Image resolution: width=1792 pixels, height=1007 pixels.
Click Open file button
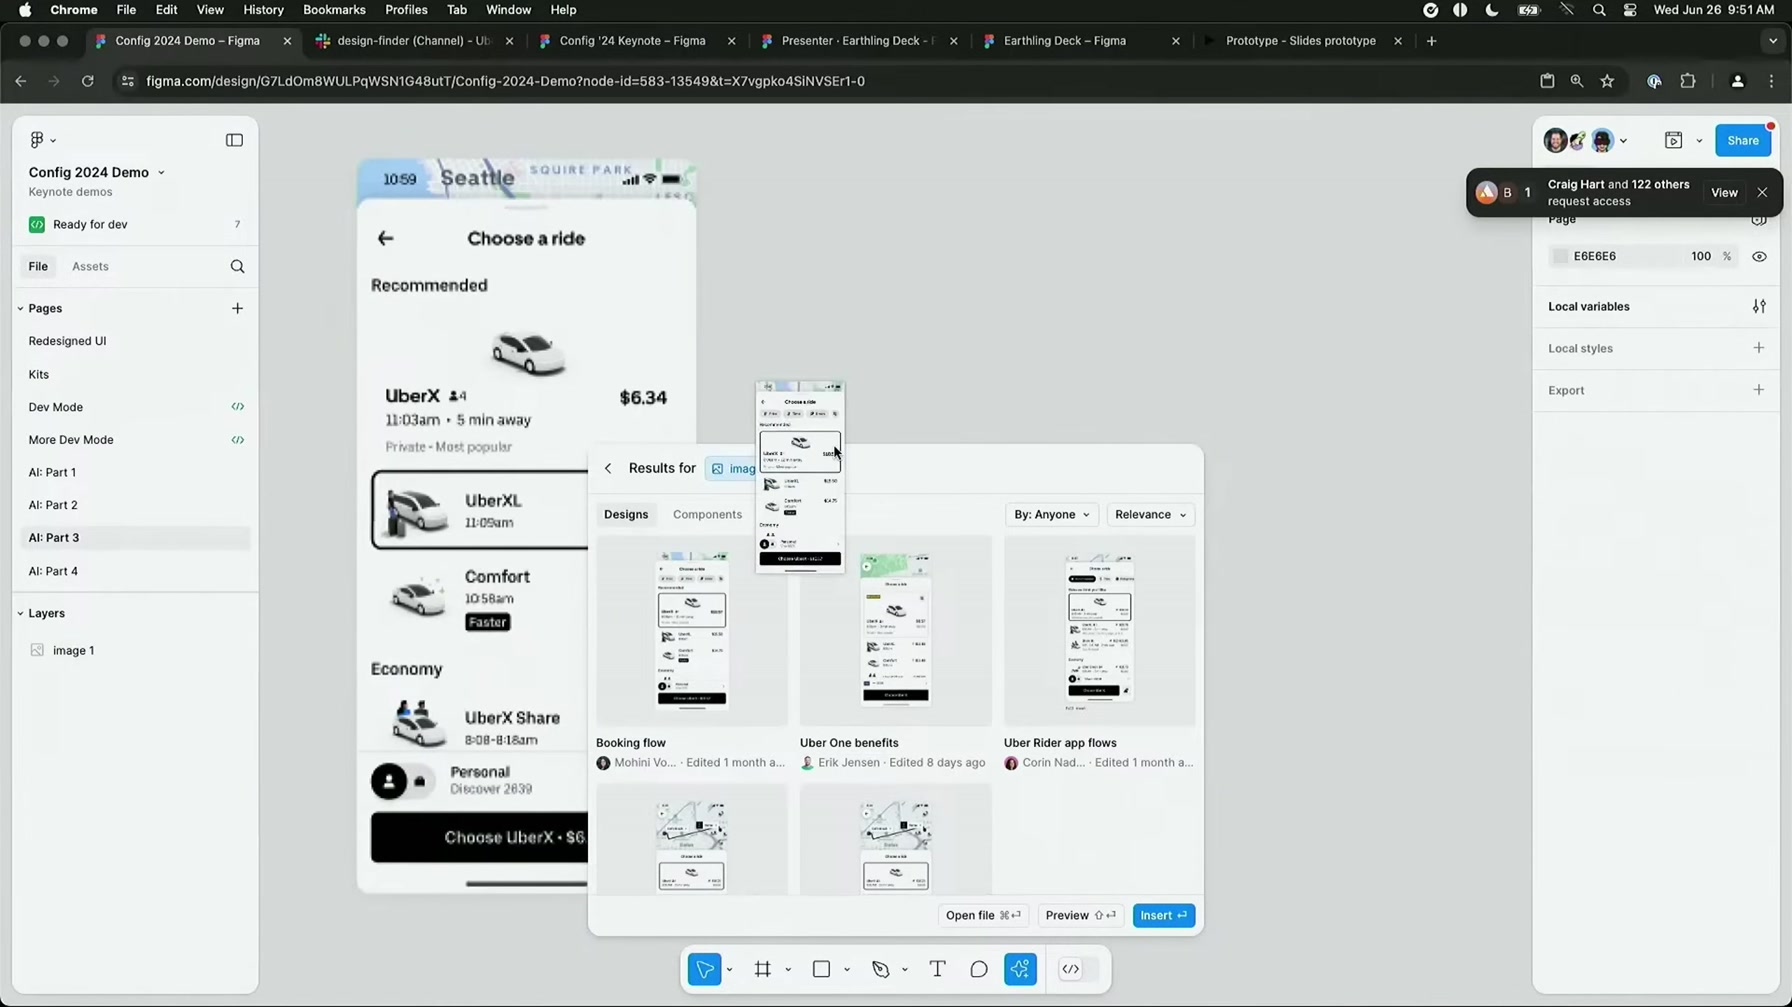tap(983, 915)
